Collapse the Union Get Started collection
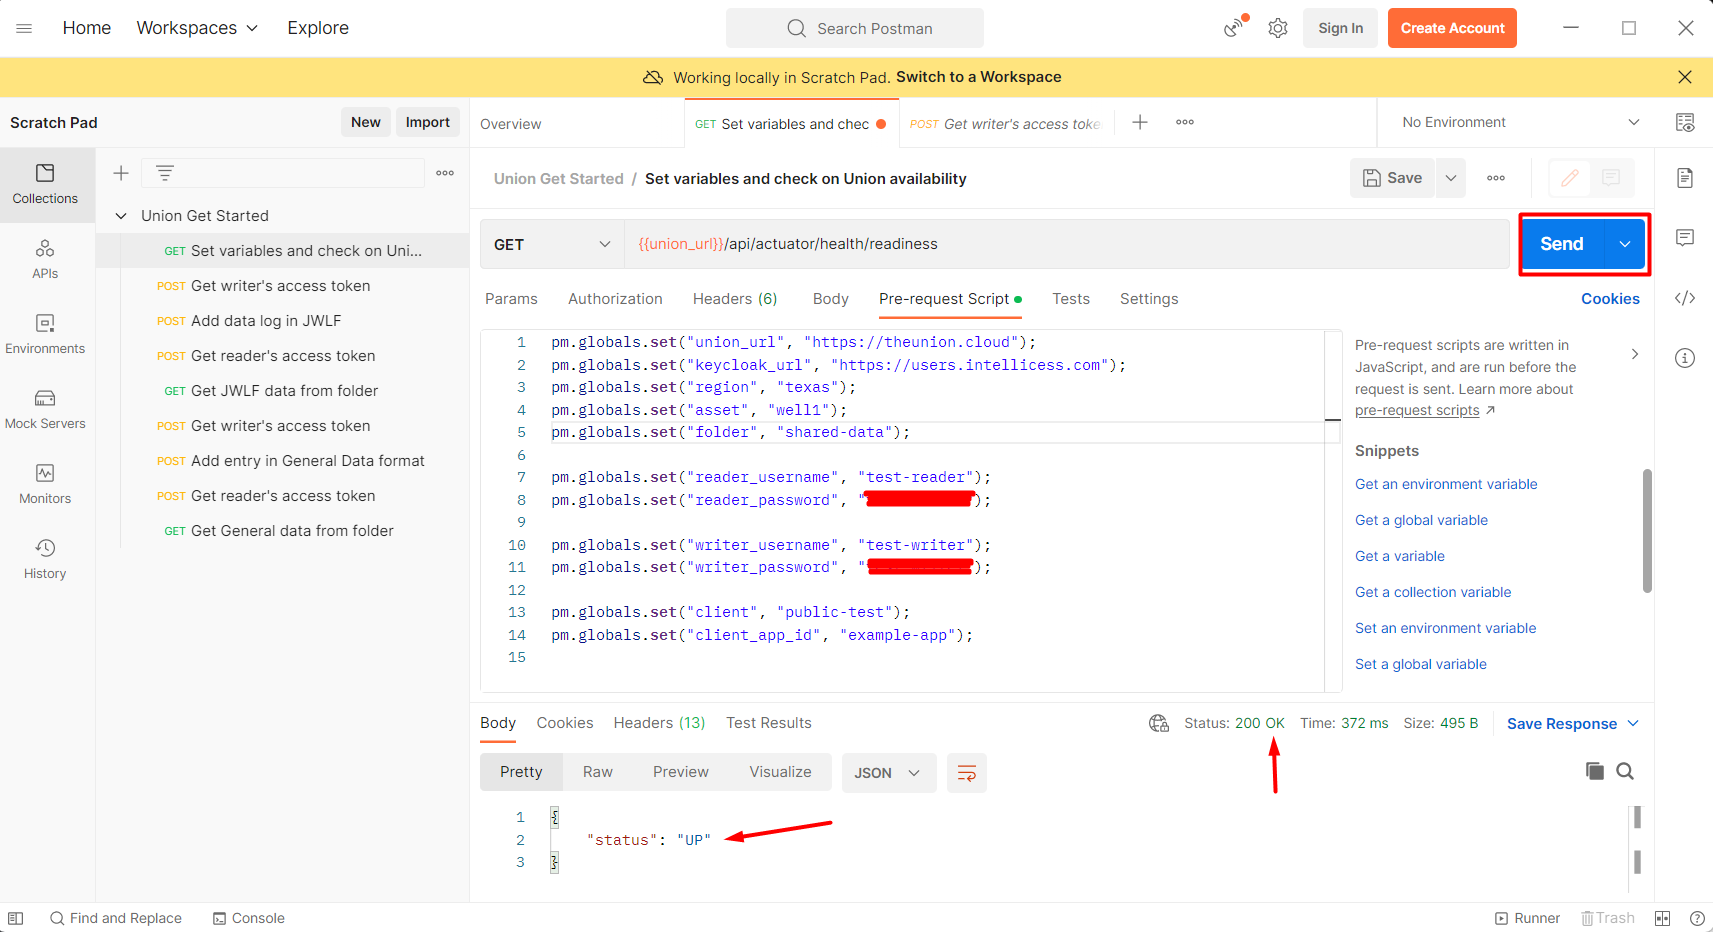 (121, 216)
